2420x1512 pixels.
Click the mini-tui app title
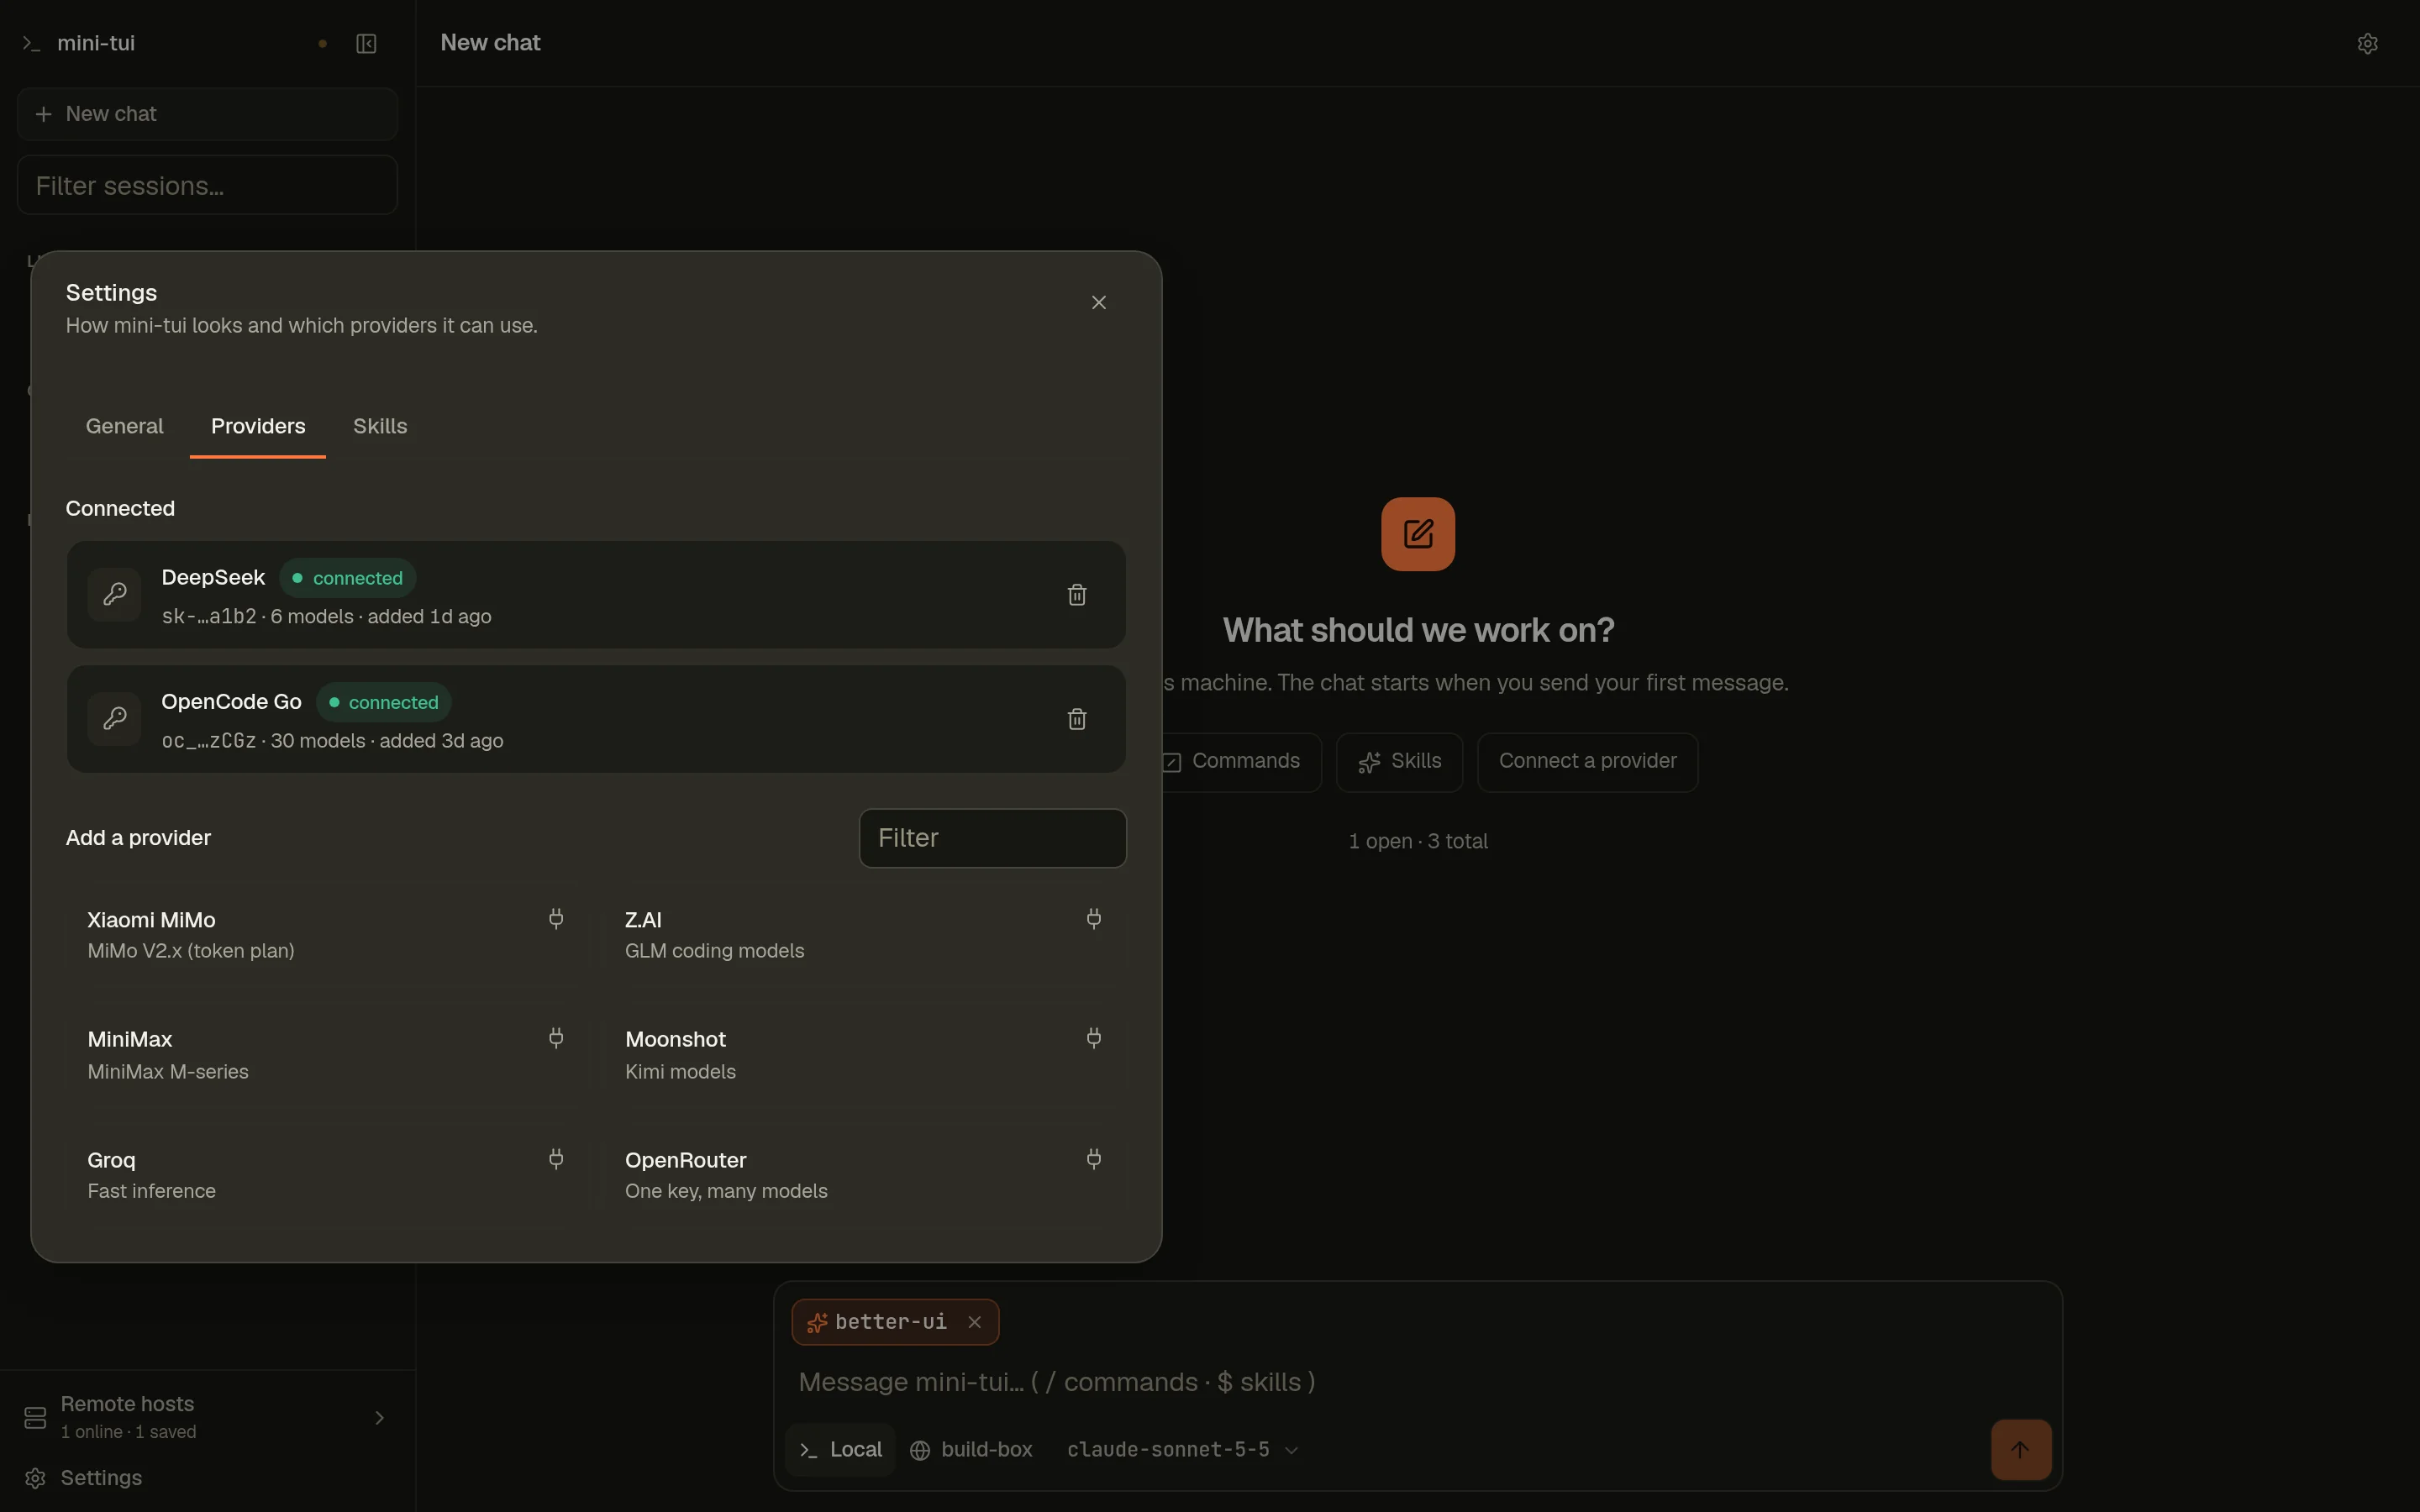96,43
